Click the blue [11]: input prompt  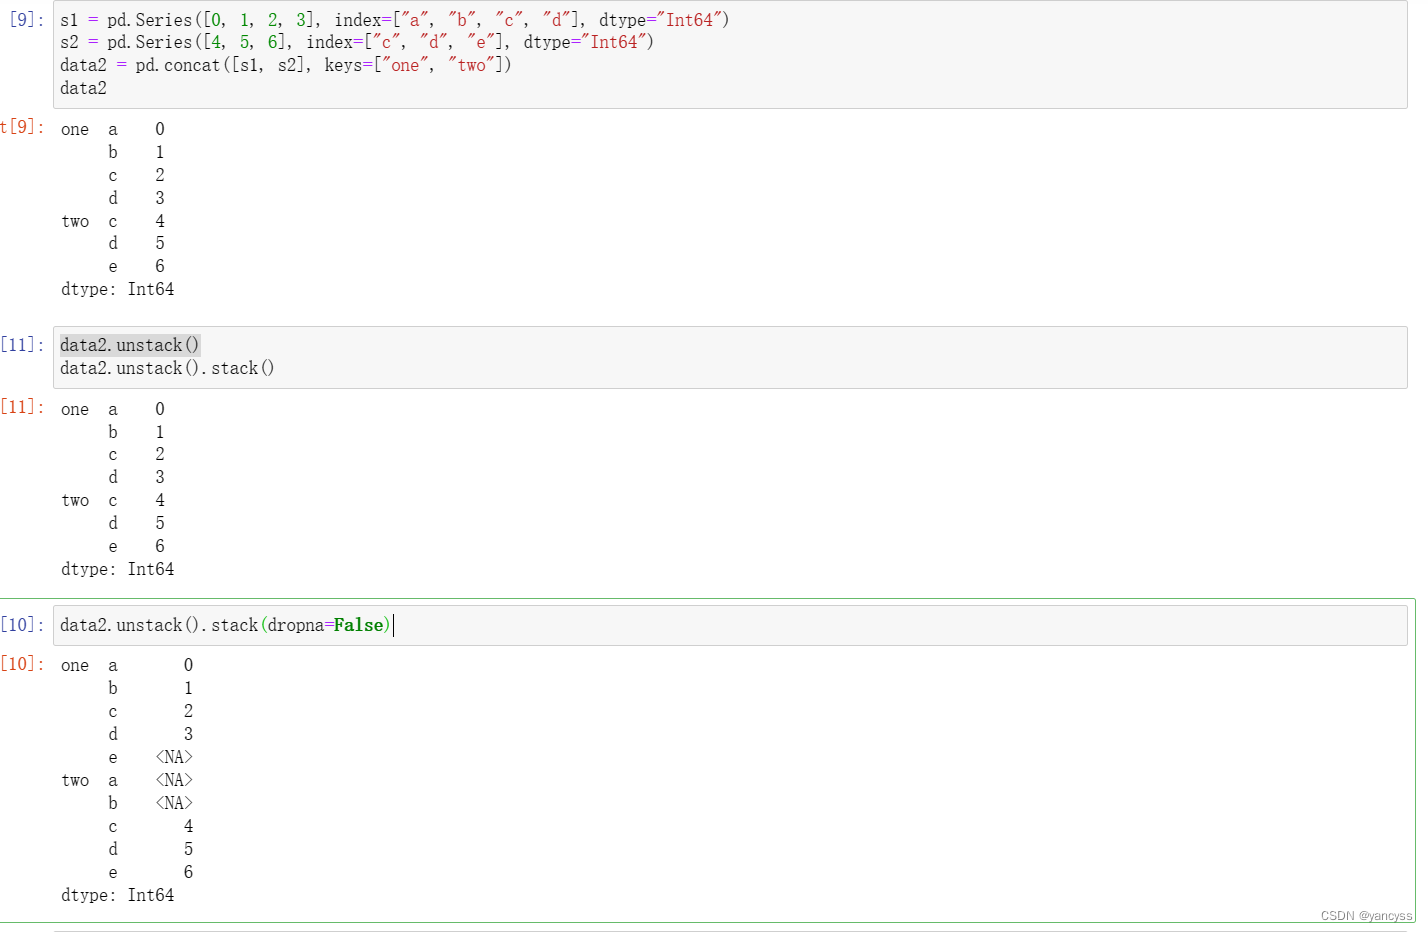[x=23, y=345]
